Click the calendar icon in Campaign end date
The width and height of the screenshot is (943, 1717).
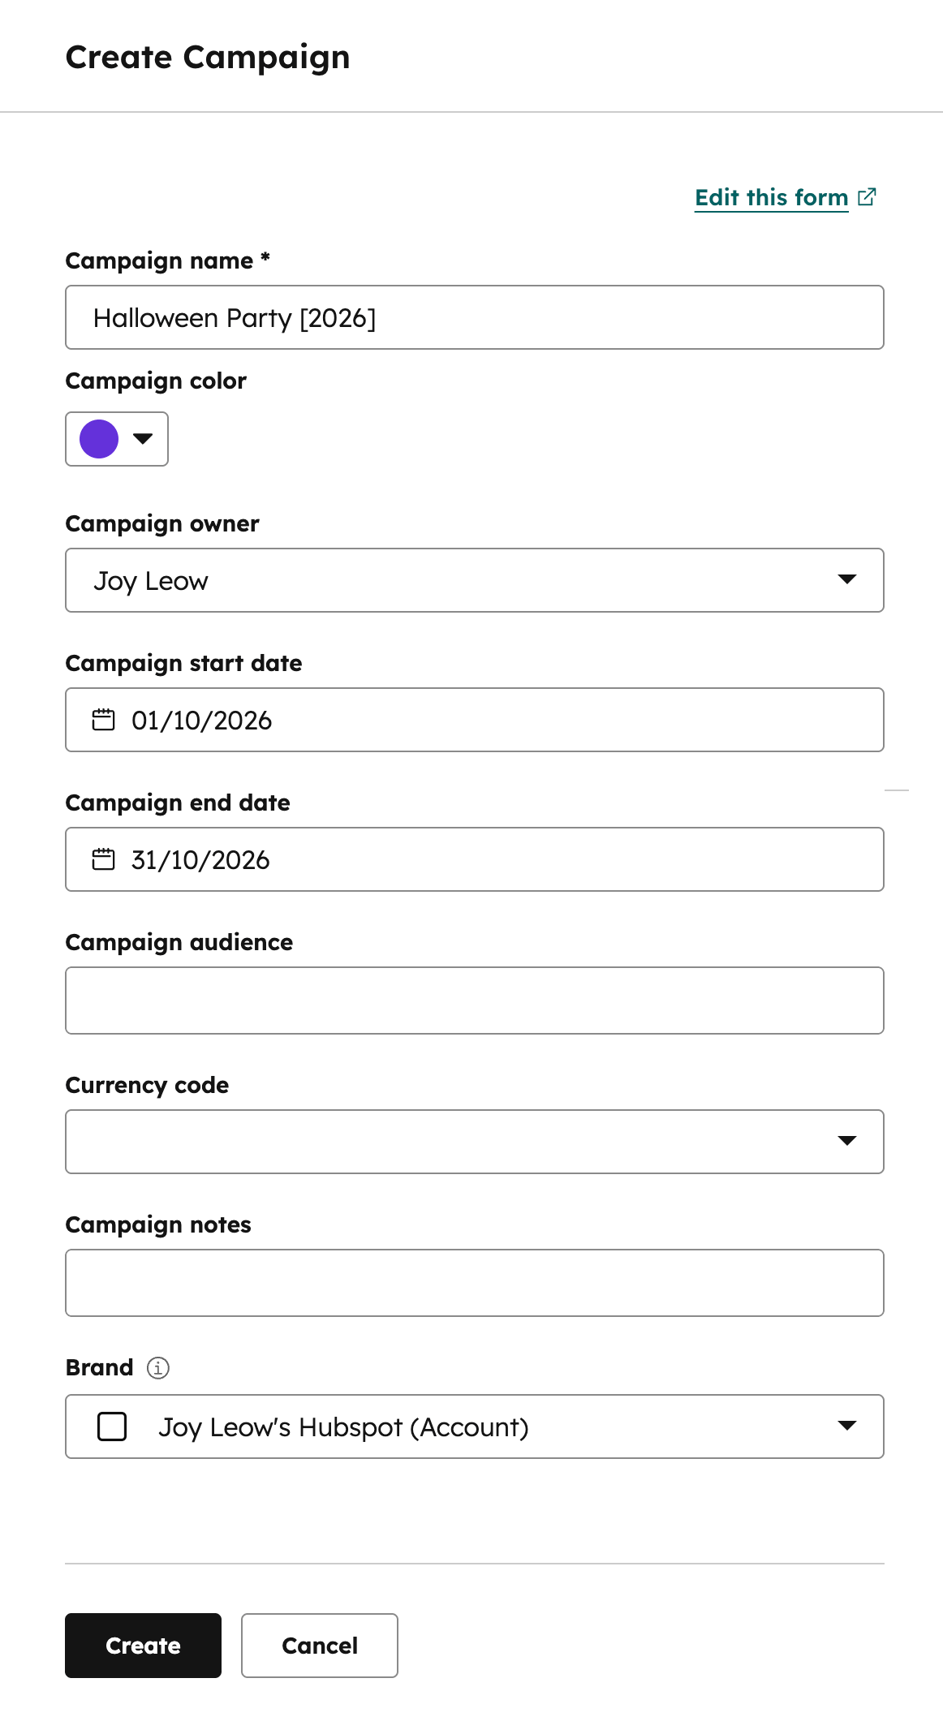[x=103, y=859]
